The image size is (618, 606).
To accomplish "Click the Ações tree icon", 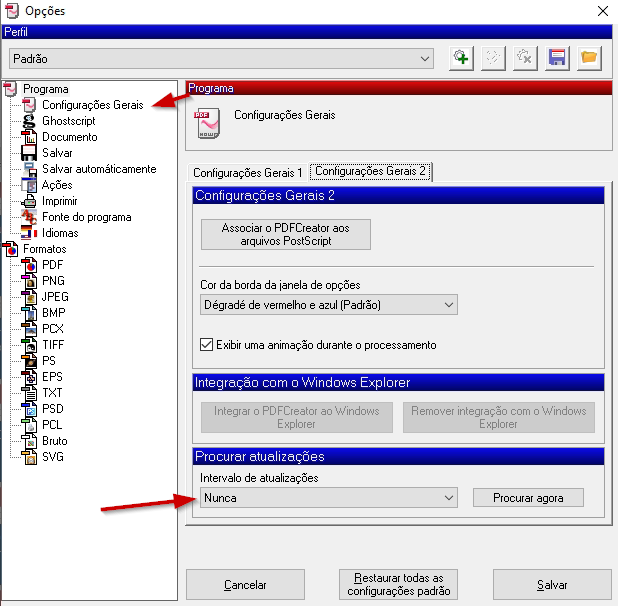I will coord(29,185).
